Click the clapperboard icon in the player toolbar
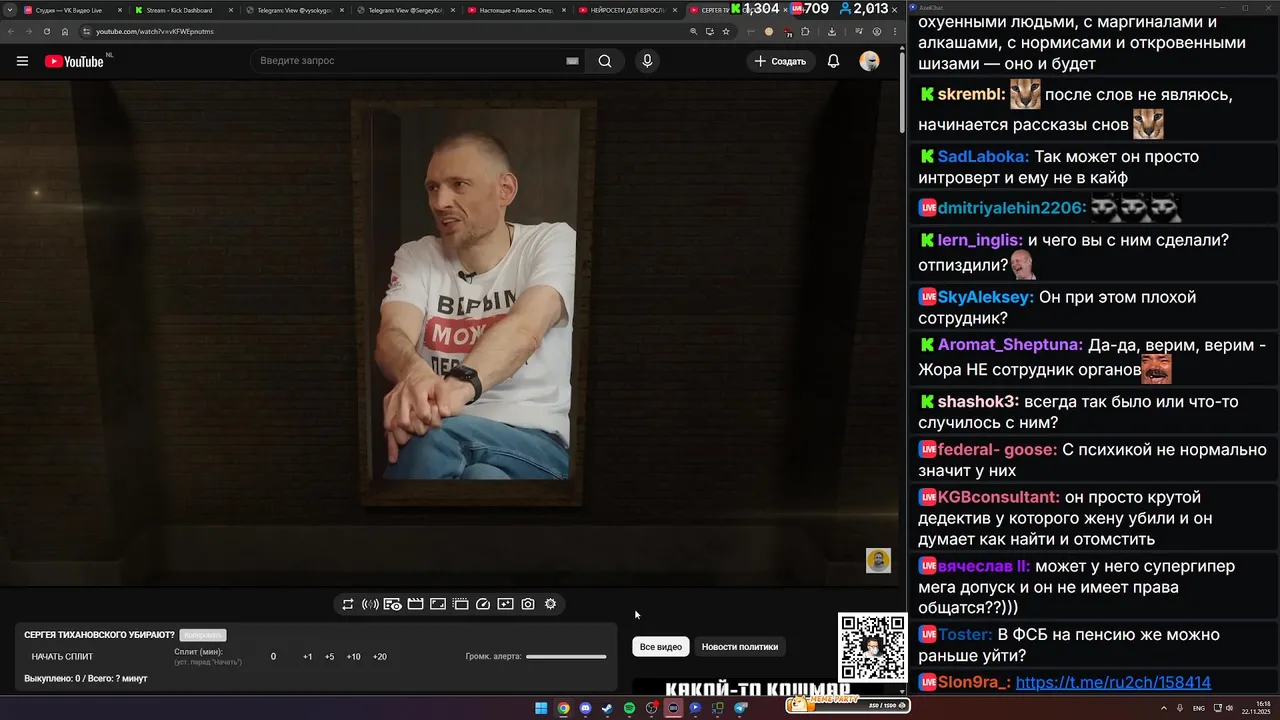Screen dimensions: 1280x720 pyautogui.click(x=415, y=604)
